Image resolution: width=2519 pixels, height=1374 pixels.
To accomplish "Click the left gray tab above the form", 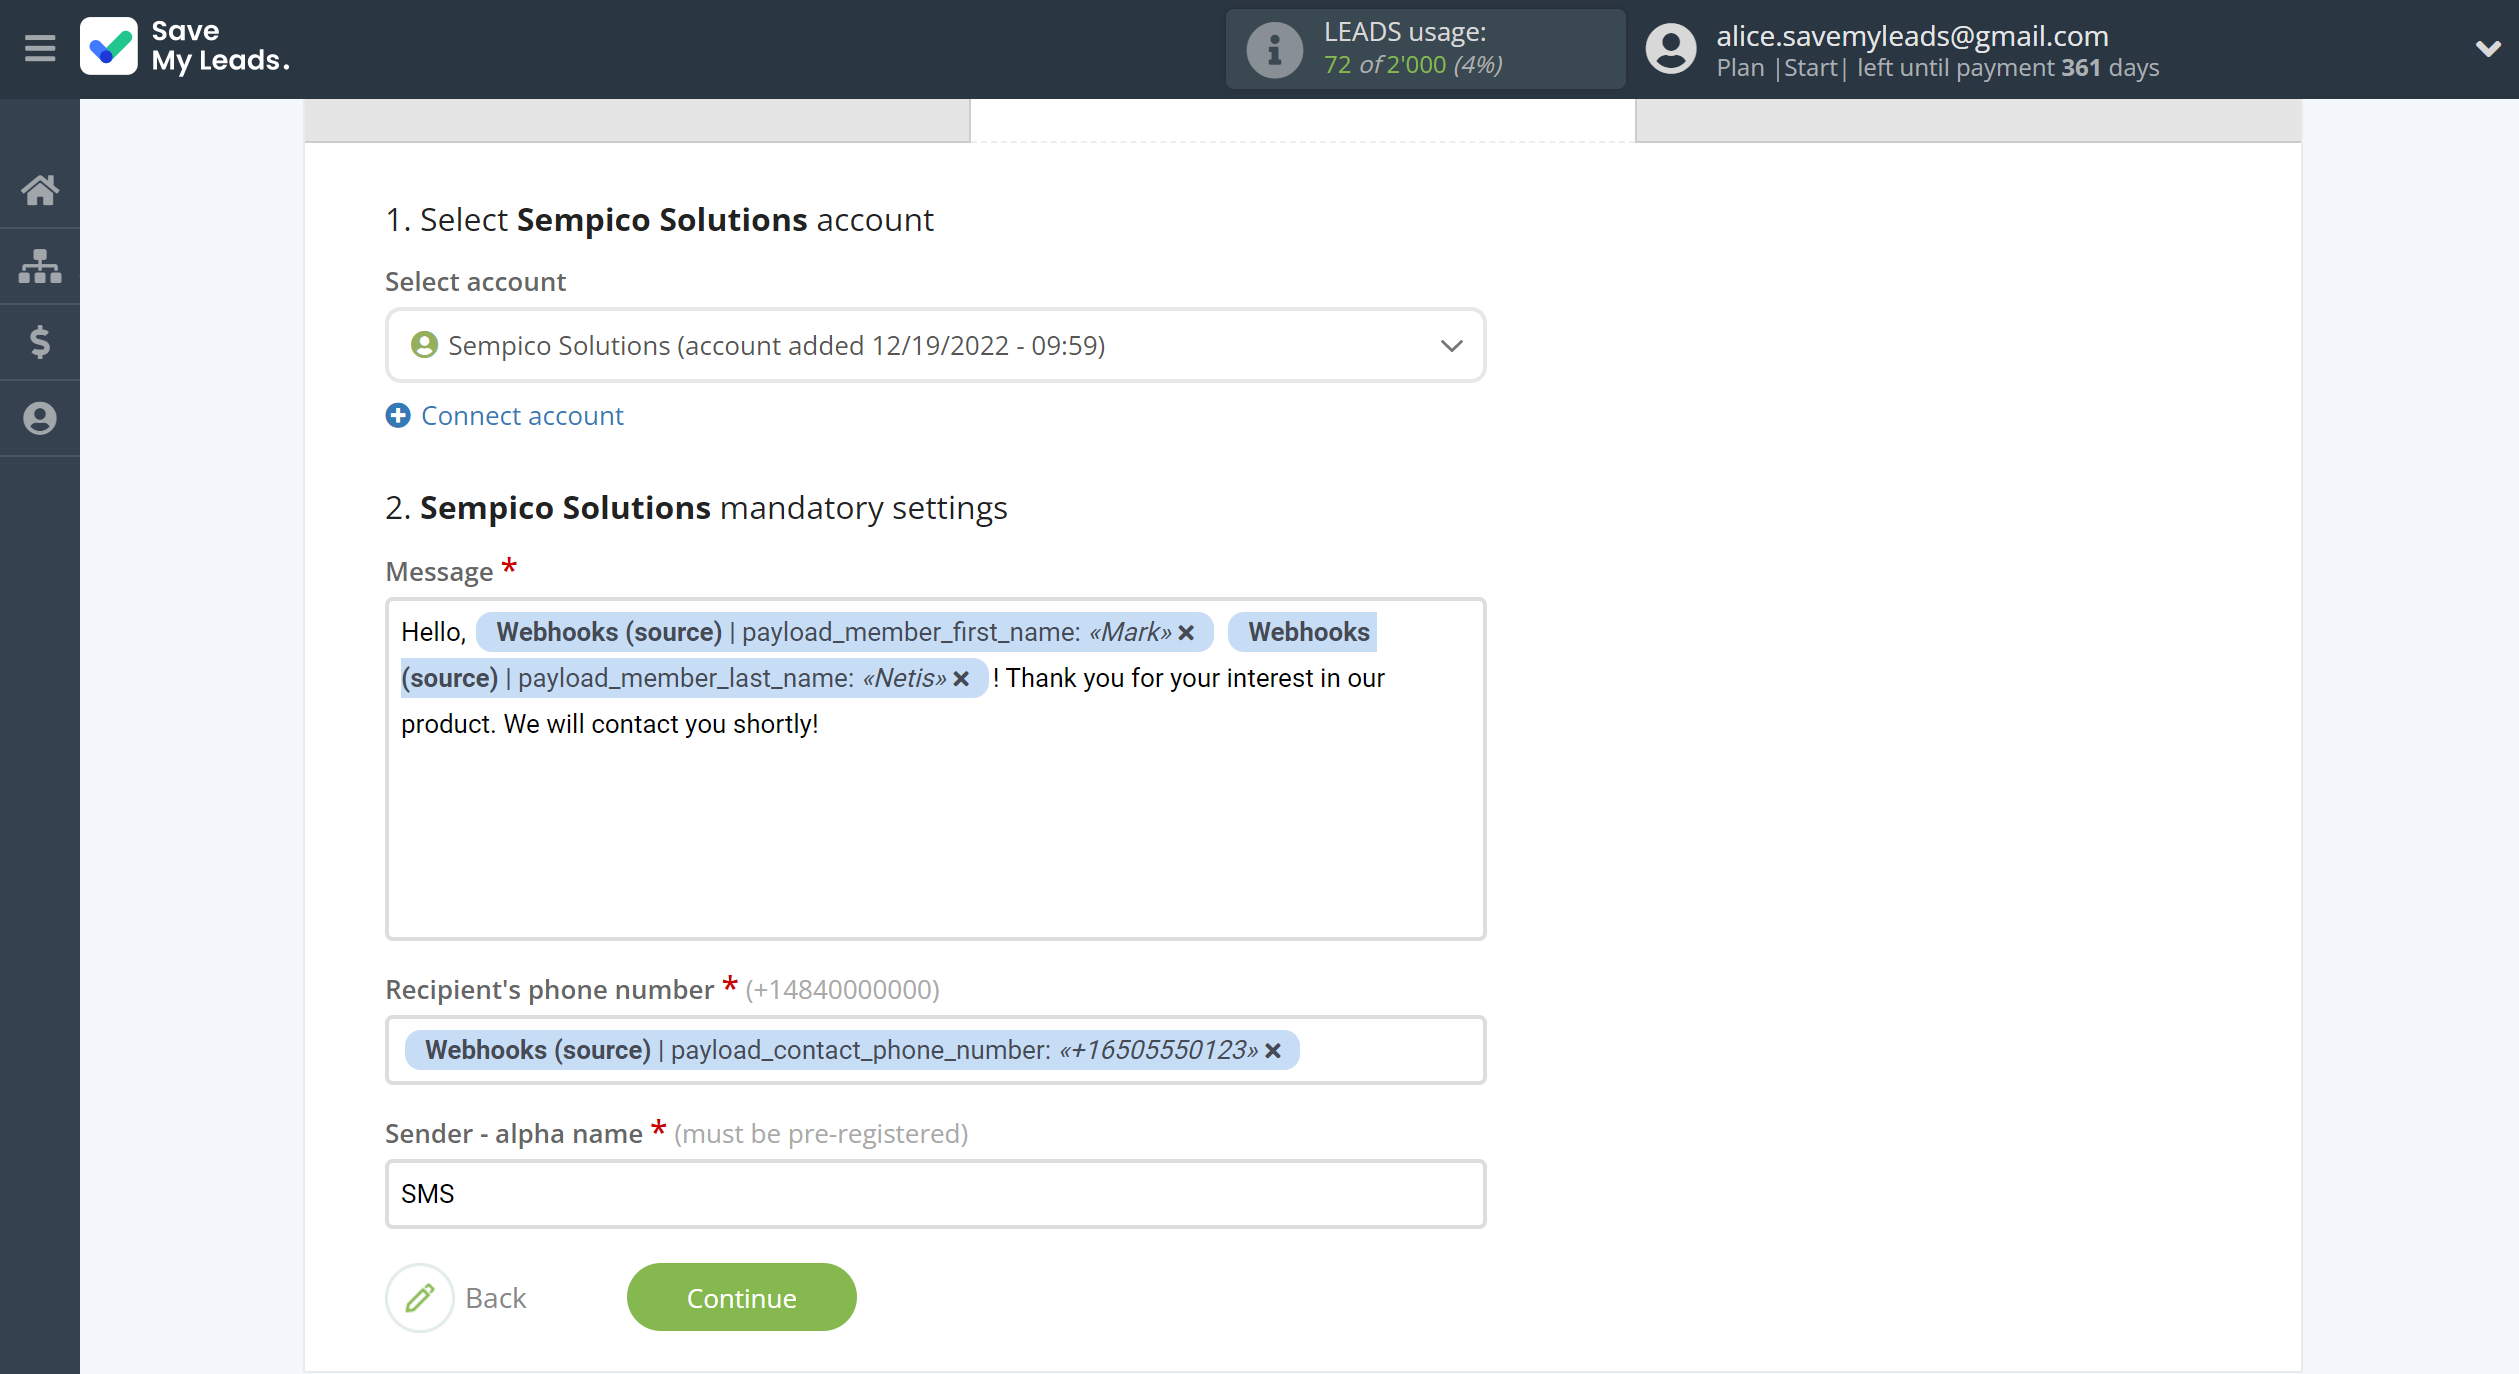I will (637, 120).
